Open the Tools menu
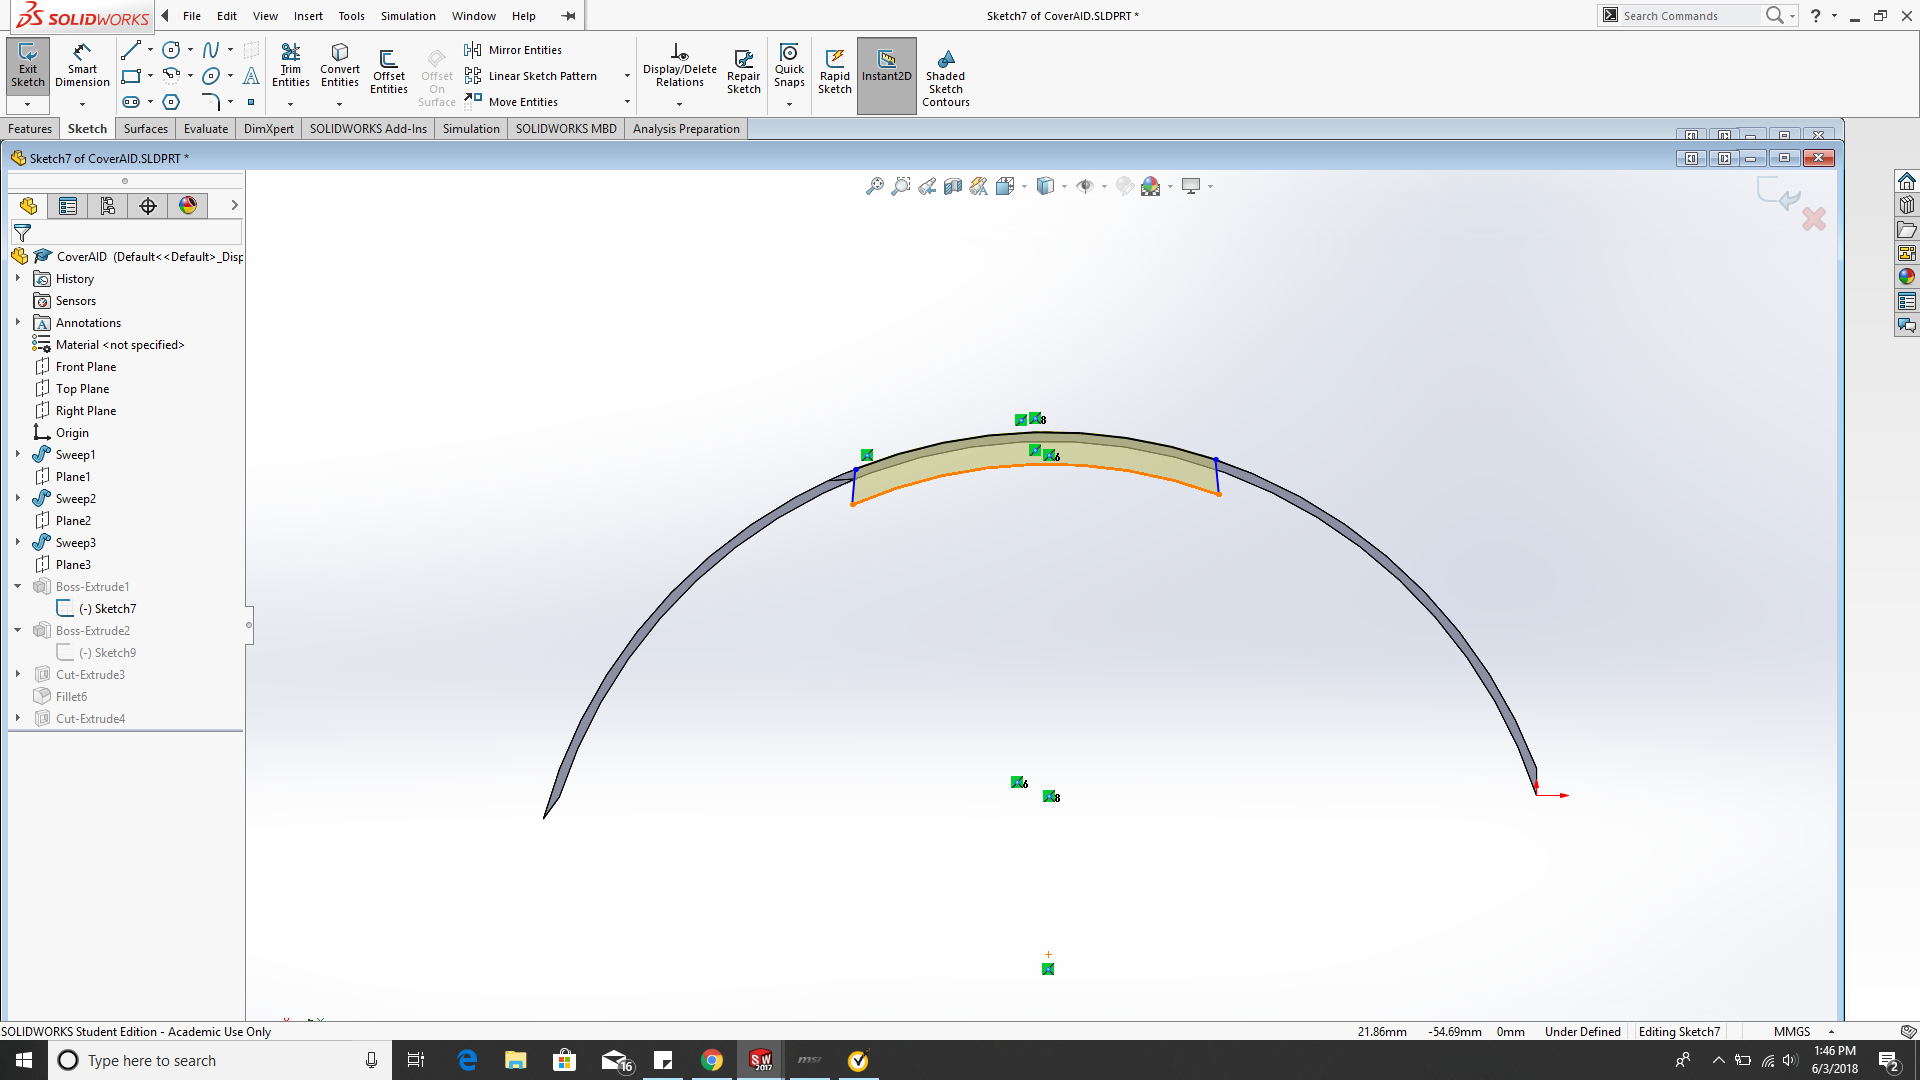Viewport: 1920px width, 1080px height. pos(351,16)
